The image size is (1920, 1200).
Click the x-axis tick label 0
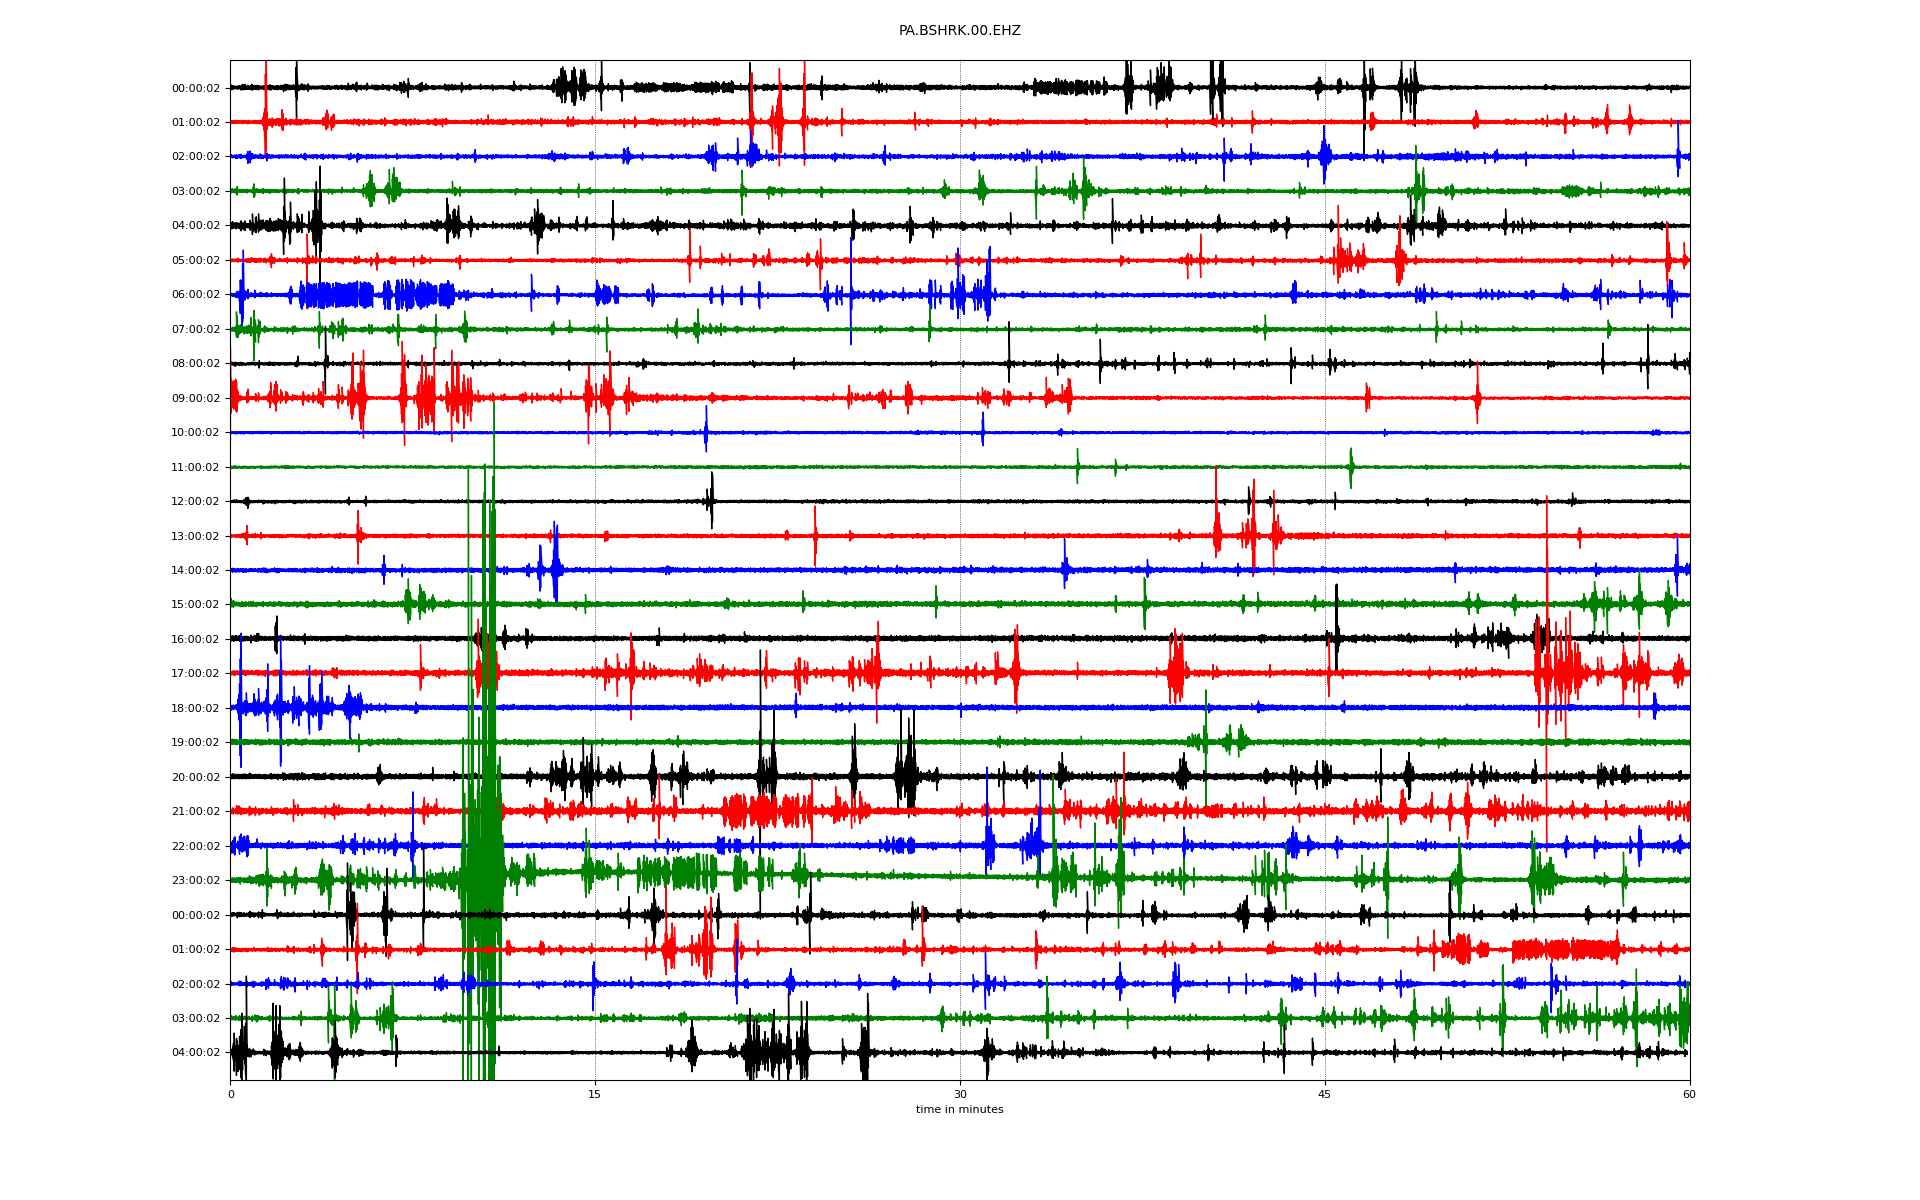tap(231, 1094)
